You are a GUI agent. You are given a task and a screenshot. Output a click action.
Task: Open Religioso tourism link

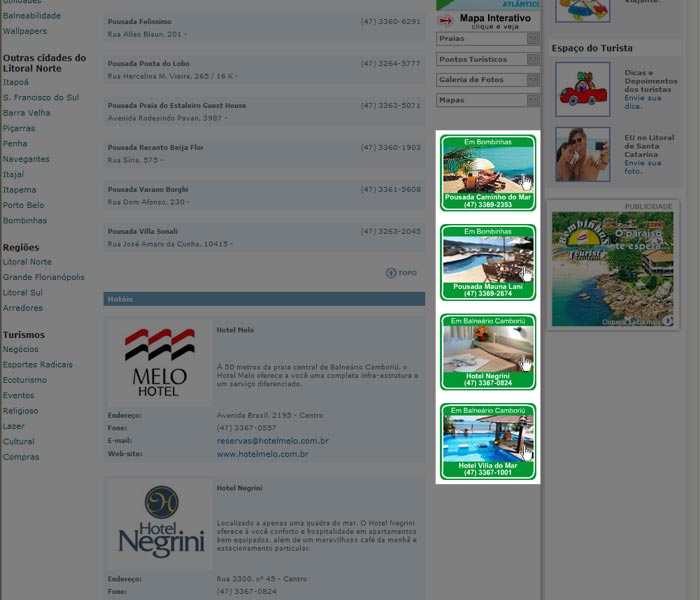point(21,411)
